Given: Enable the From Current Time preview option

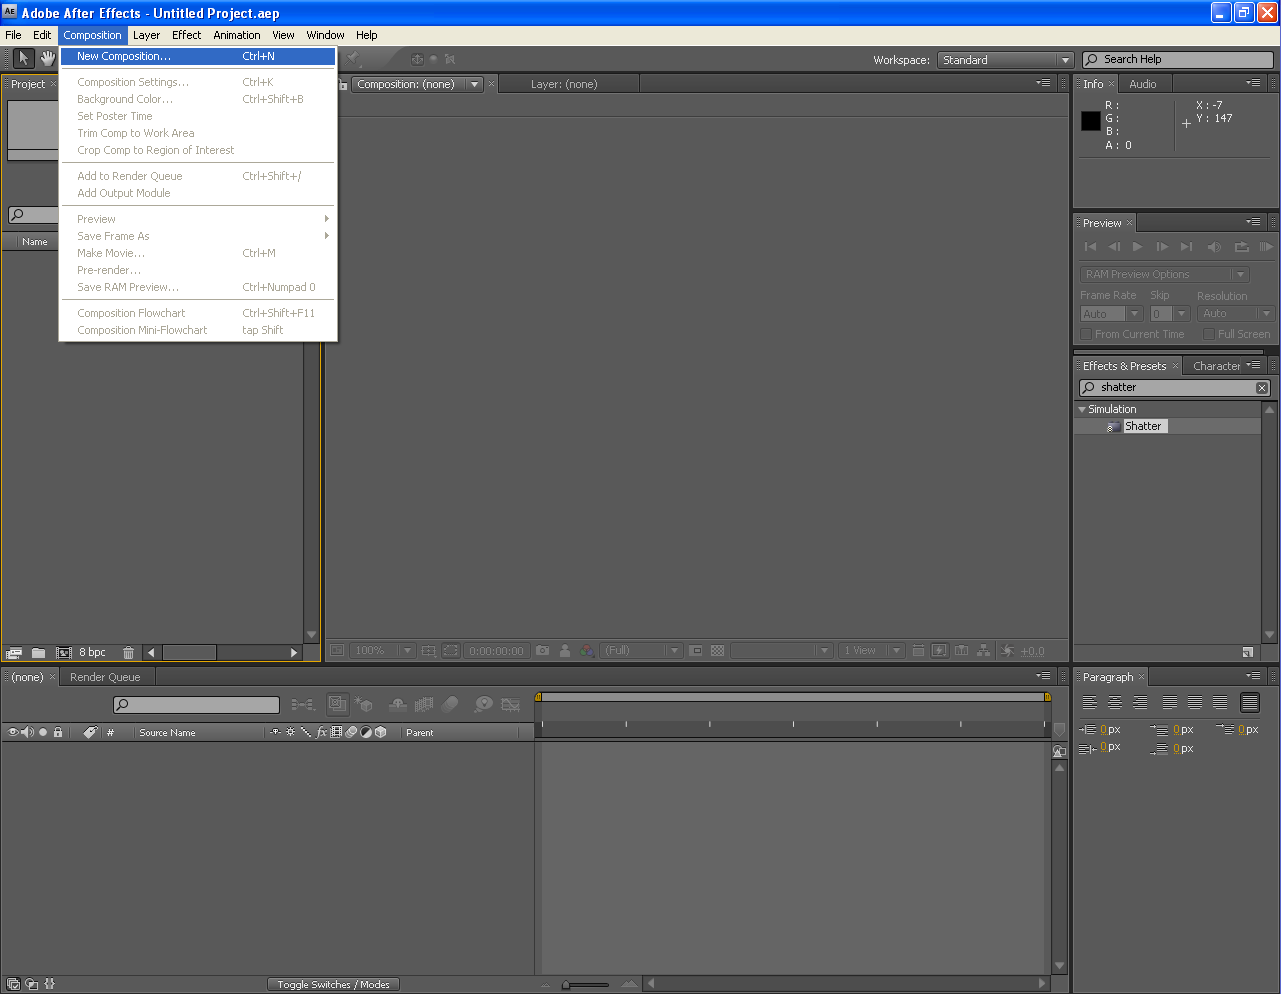Looking at the screenshot, I should (1084, 334).
